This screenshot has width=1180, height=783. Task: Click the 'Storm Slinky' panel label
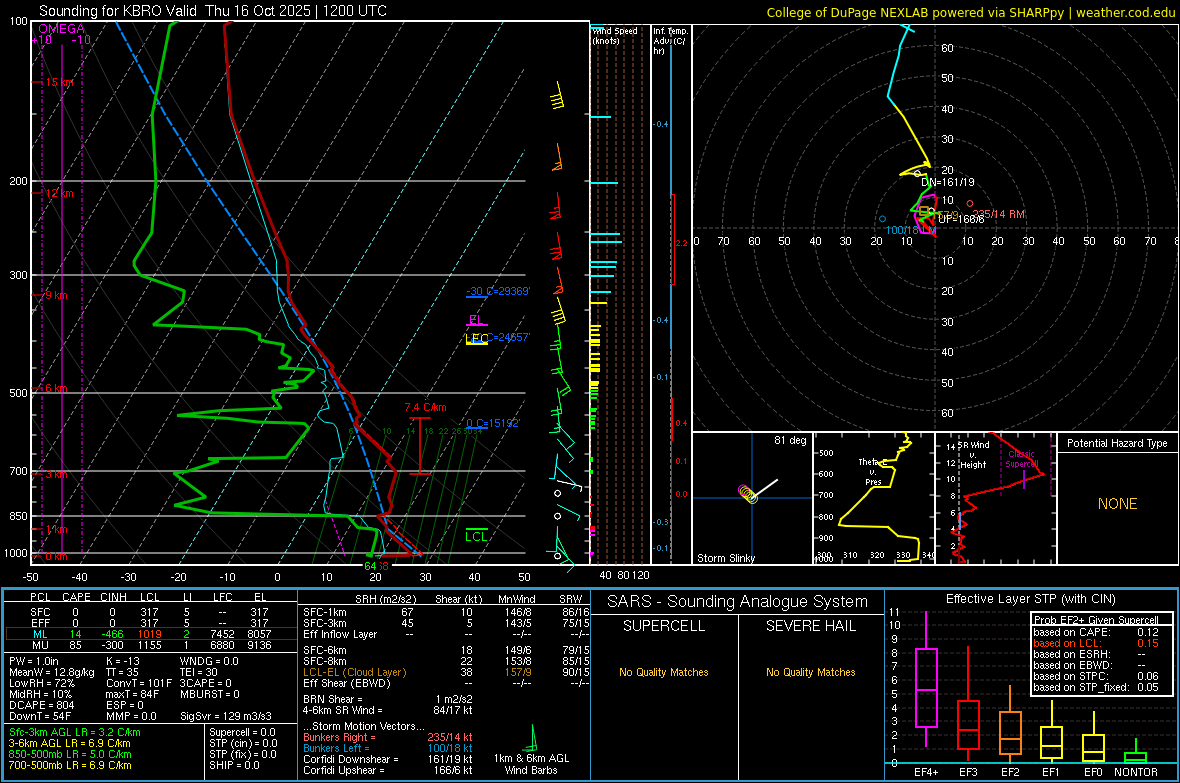click(725, 558)
